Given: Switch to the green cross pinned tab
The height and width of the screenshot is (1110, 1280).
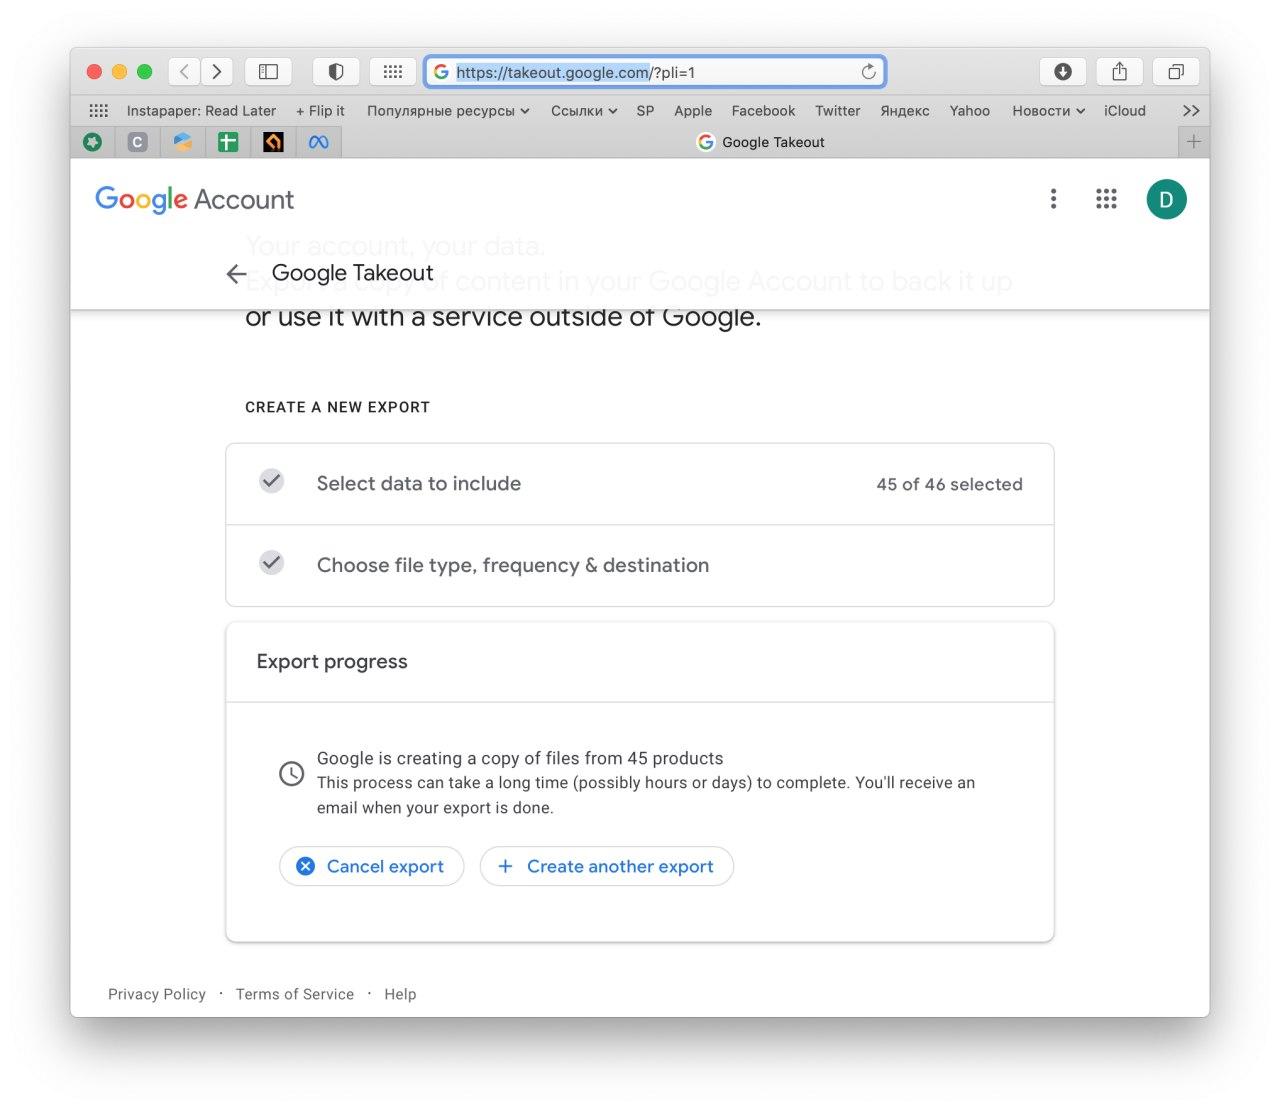Looking at the screenshot, I should coord(228,142).
